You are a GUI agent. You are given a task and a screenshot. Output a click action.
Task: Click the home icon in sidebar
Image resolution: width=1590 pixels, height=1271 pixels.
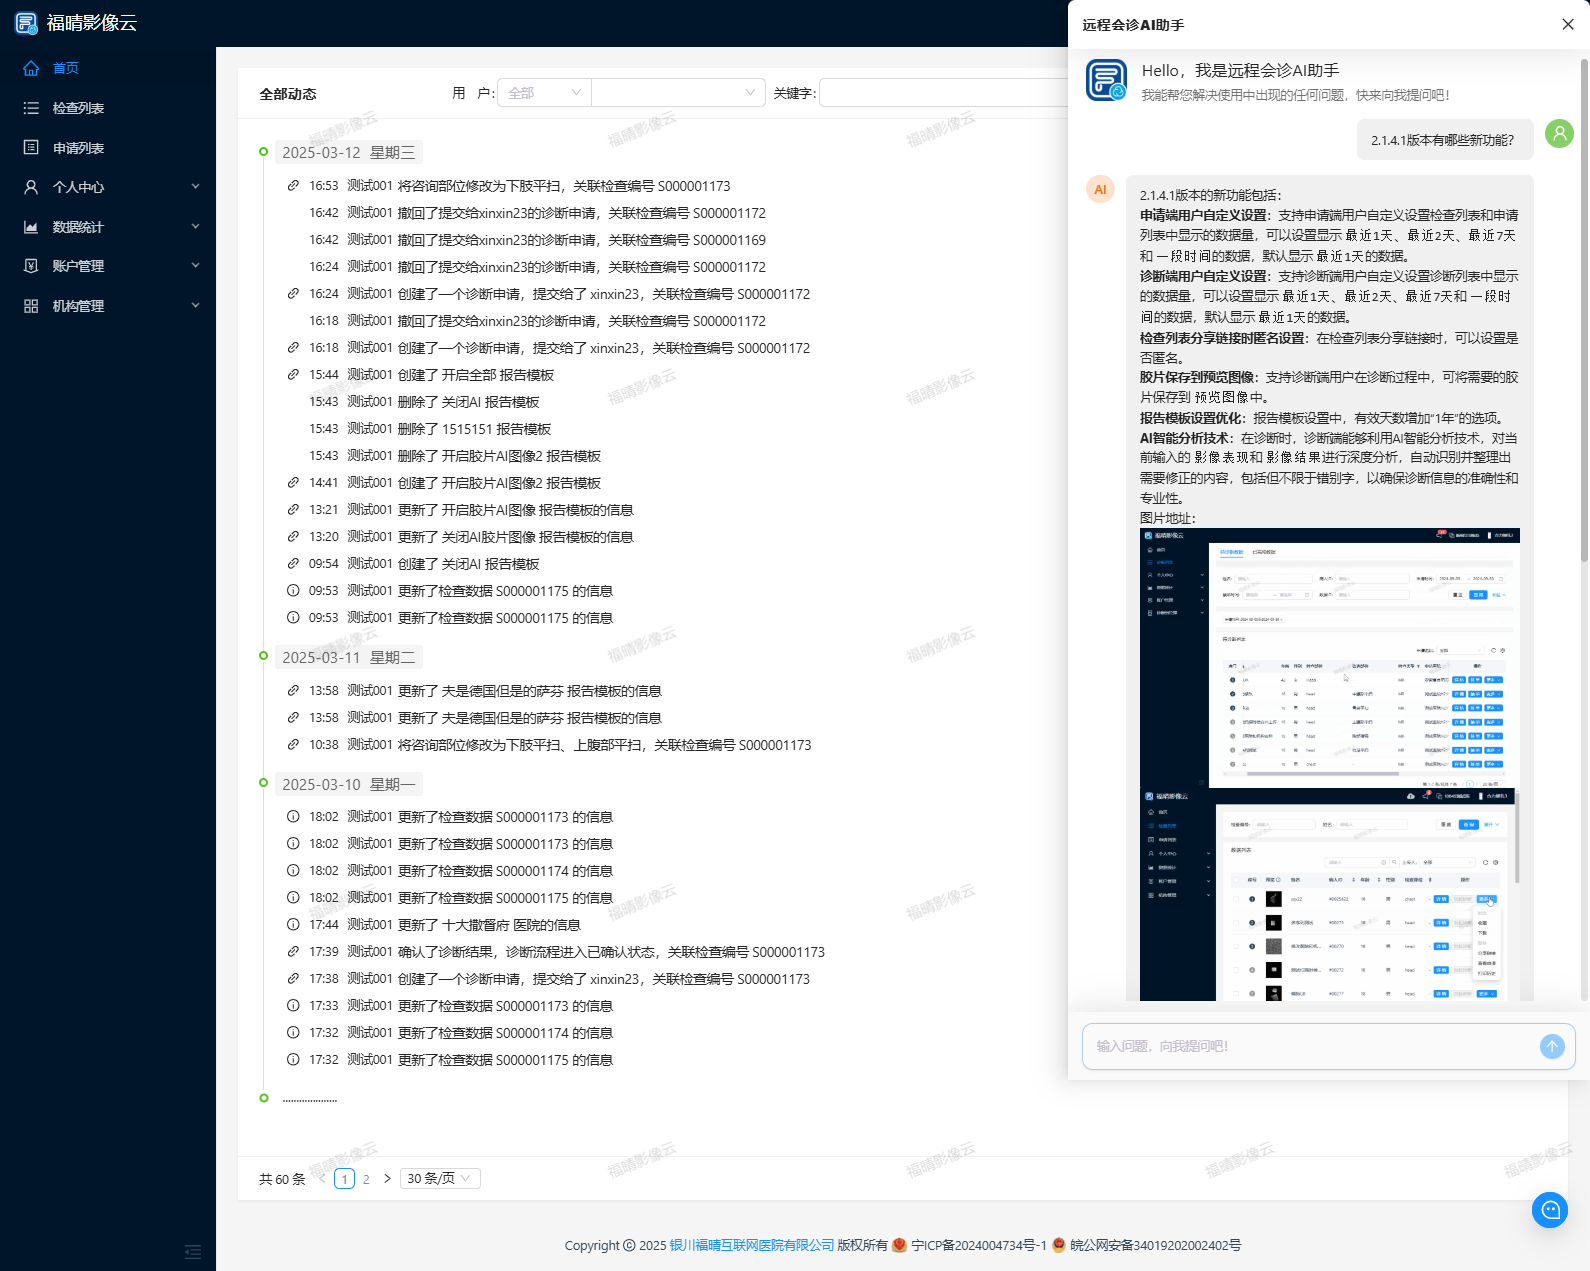pos(31,68)
